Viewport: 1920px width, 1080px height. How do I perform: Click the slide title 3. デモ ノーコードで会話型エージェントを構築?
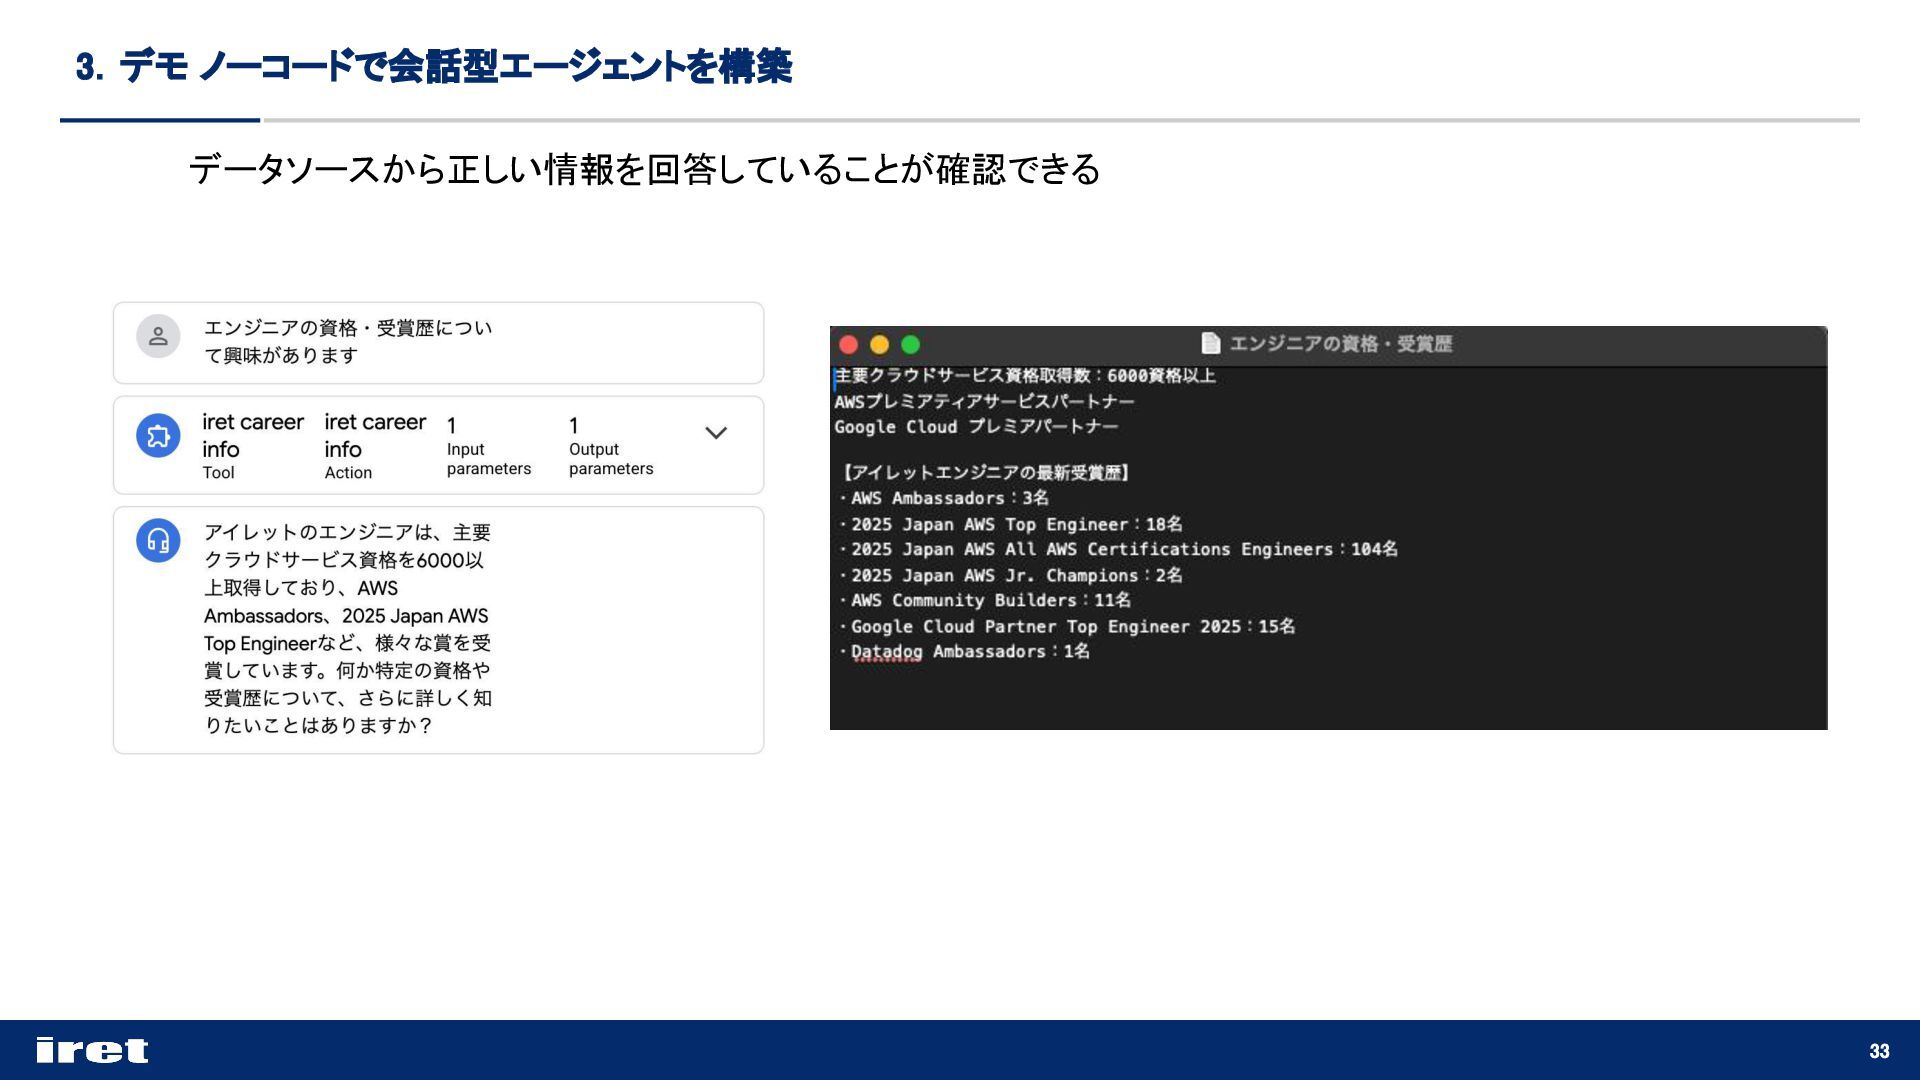(433, 67)
